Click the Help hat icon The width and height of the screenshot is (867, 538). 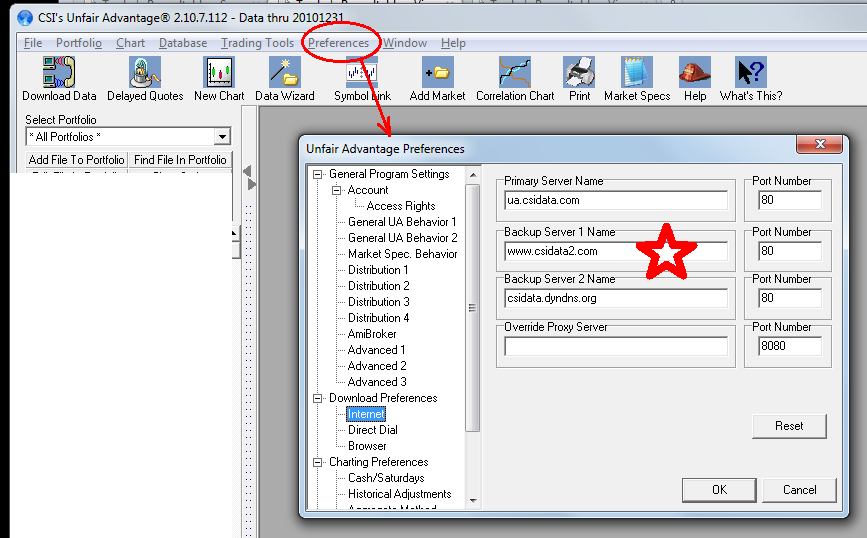tap(695, 72)
